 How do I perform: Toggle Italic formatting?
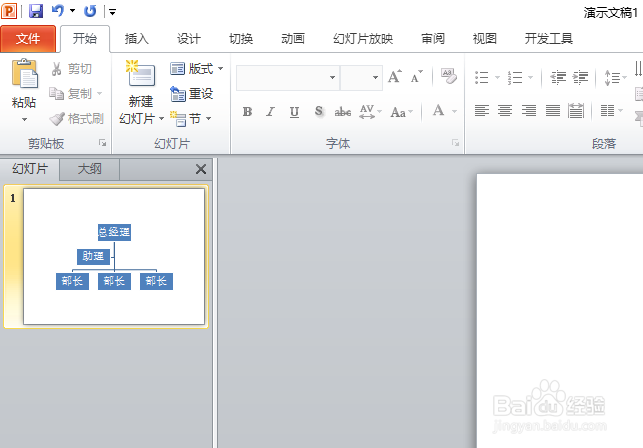point(270,112)
